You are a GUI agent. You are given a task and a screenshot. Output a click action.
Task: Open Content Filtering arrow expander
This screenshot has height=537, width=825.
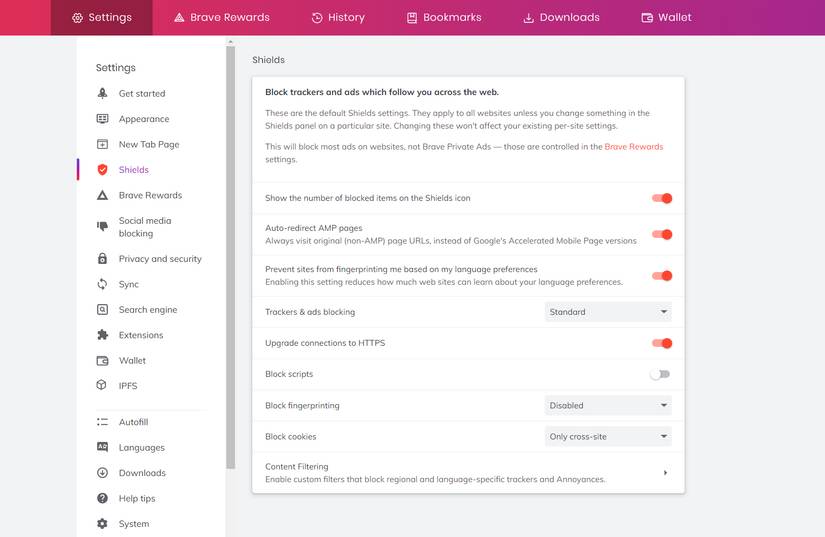(665, 473)
